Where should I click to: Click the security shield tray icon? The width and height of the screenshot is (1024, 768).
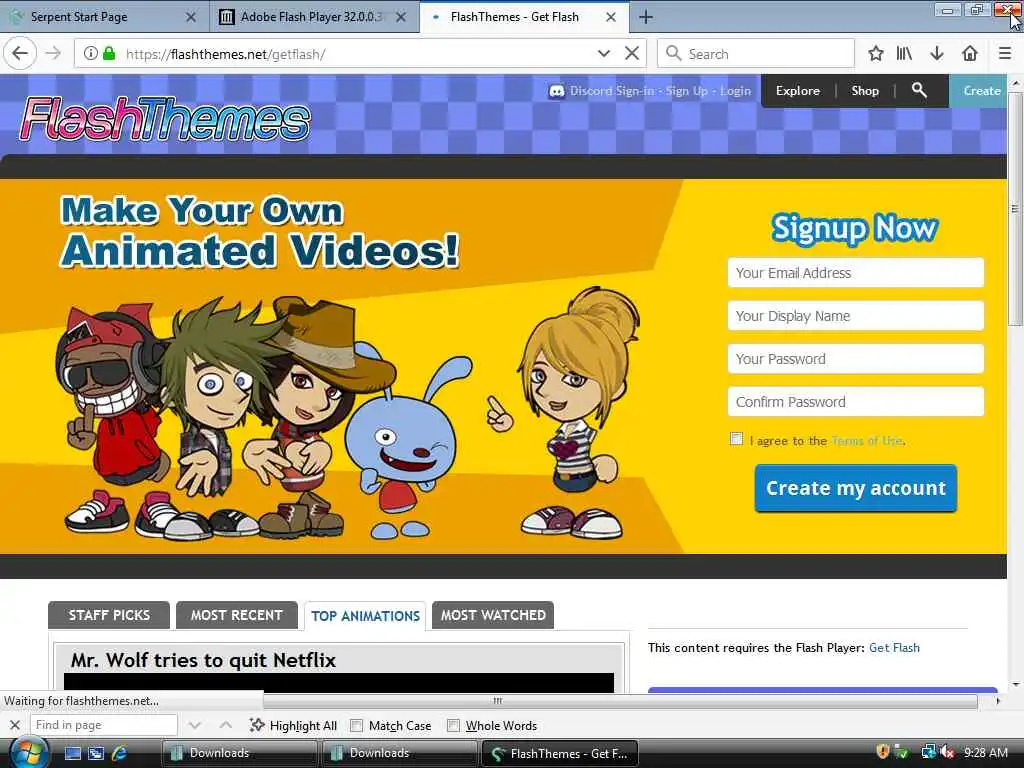(882, 752)
